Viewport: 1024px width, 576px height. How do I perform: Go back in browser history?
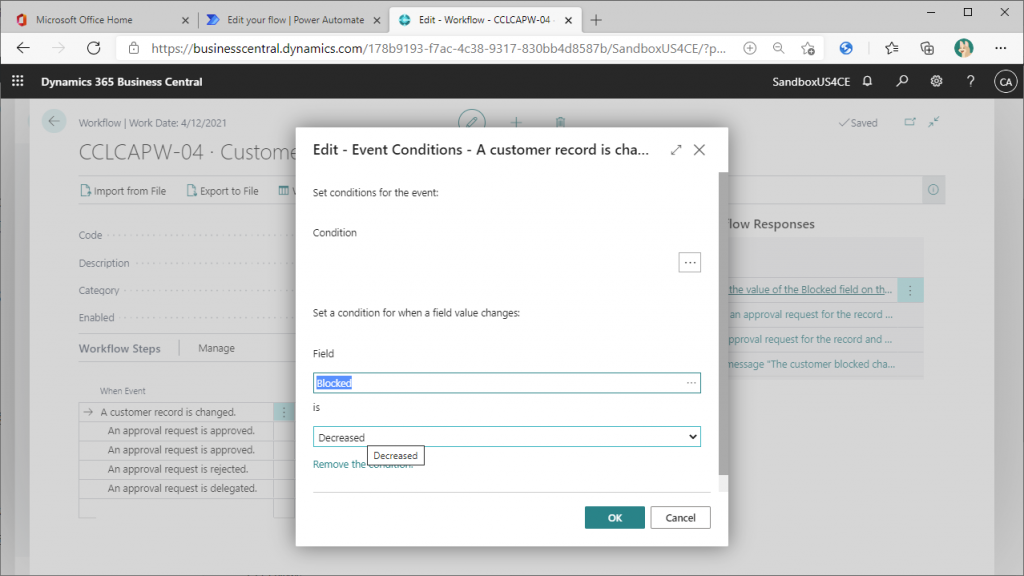24,48
